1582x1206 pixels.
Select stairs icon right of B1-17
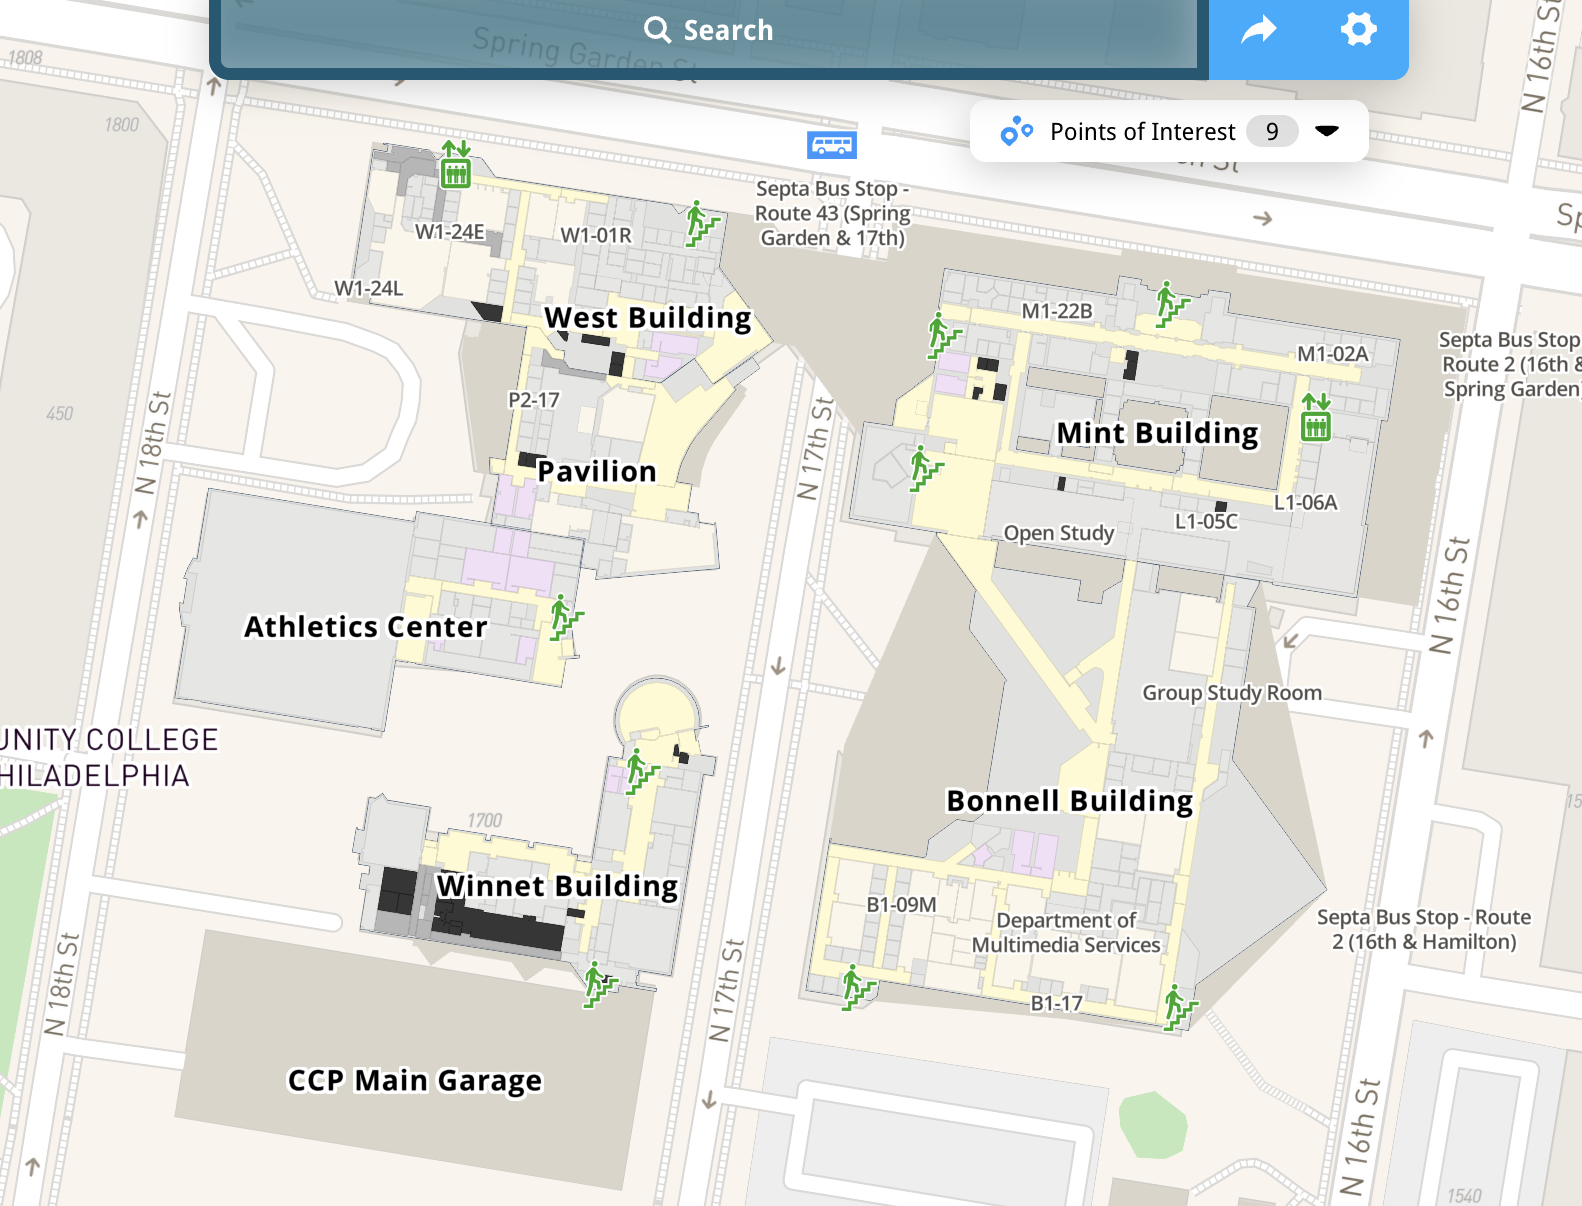pos(1178,1007)
